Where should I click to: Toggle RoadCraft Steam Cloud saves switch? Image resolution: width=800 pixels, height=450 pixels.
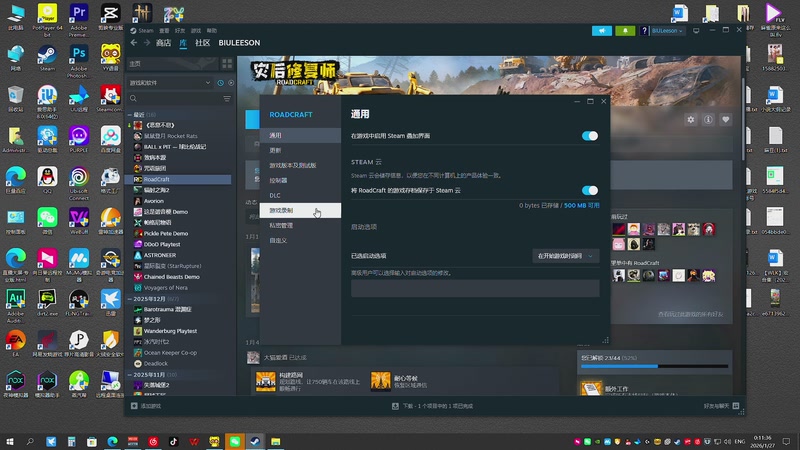[x=590, y=190]
